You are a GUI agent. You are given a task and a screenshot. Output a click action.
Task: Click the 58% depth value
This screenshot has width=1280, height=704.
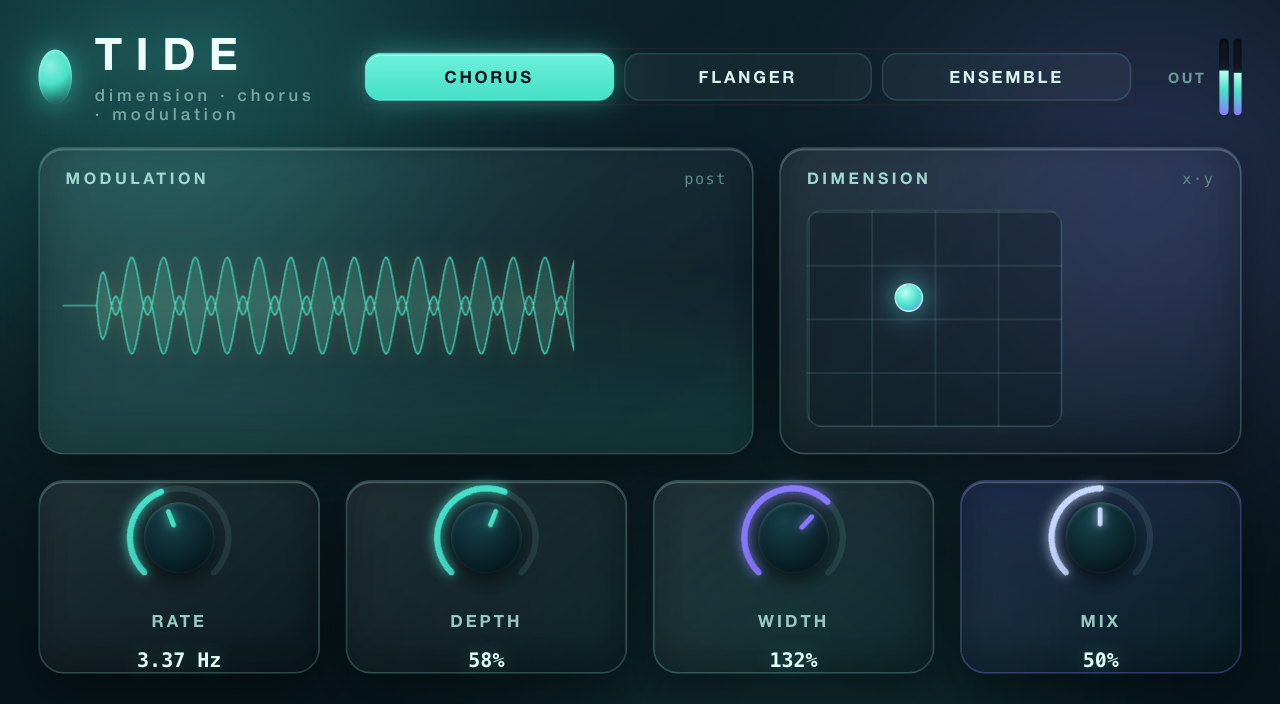(486, 660)
